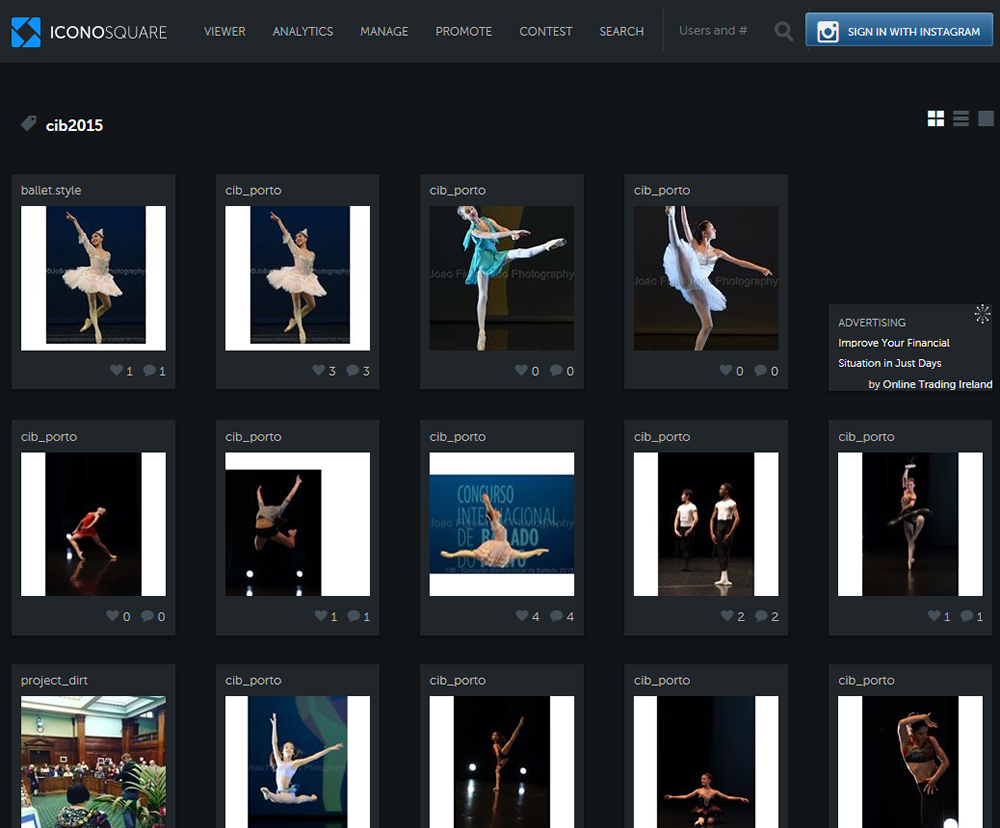Click the Iconosquare logo icon
This screenshot has height=828, width=1000.
pos(26,32)
